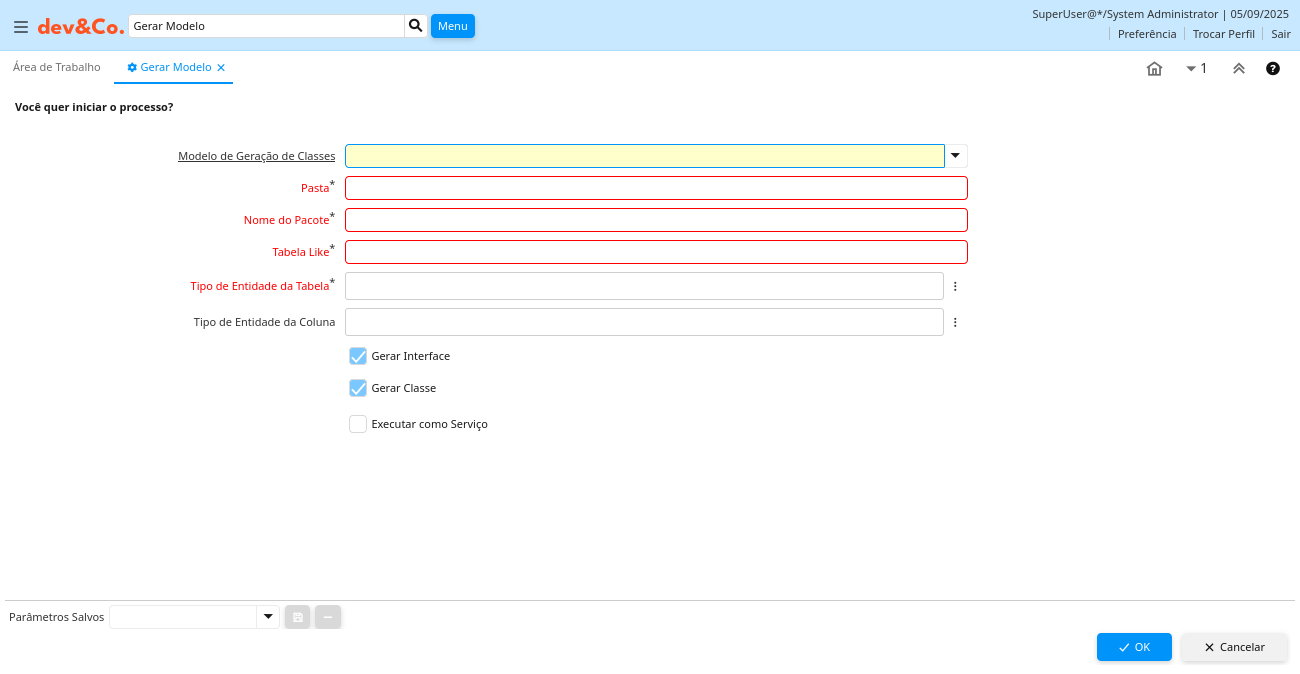This screenshot has width=1300, height=674.
Task: Uncheck the Gerar Interface checkbox
Action: pos(358,356)
